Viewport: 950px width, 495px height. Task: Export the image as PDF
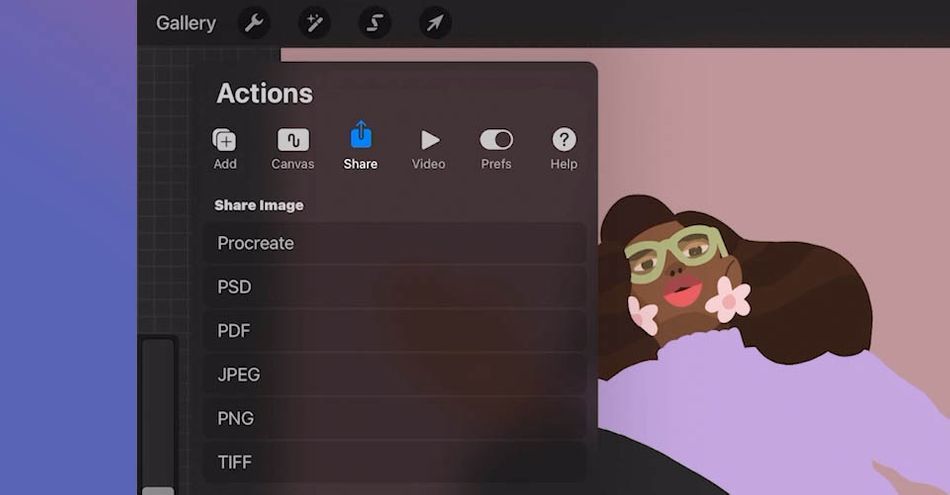394,330
